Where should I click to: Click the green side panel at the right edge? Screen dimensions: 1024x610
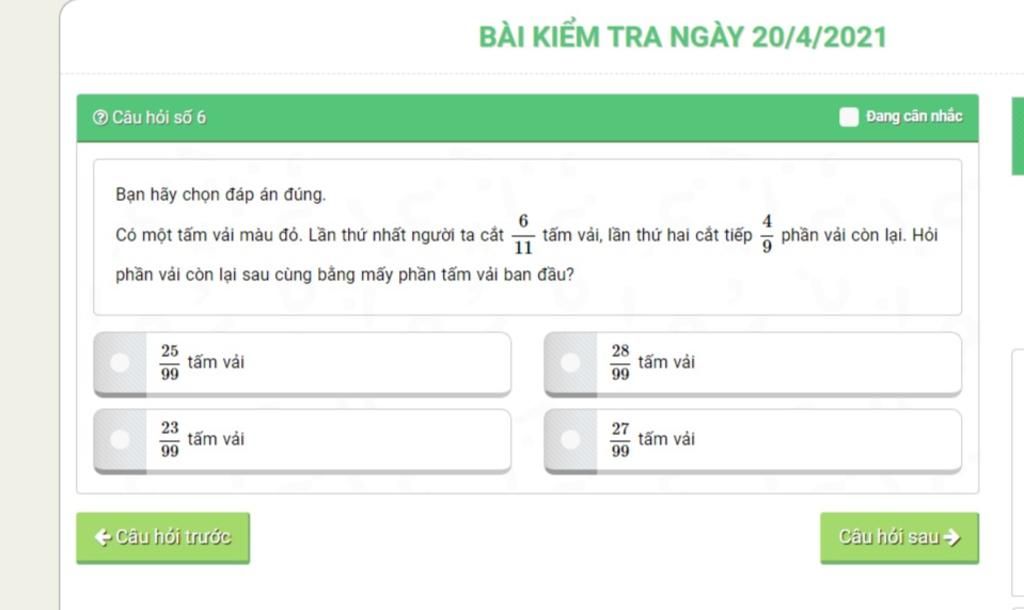tap(1017, 136)
